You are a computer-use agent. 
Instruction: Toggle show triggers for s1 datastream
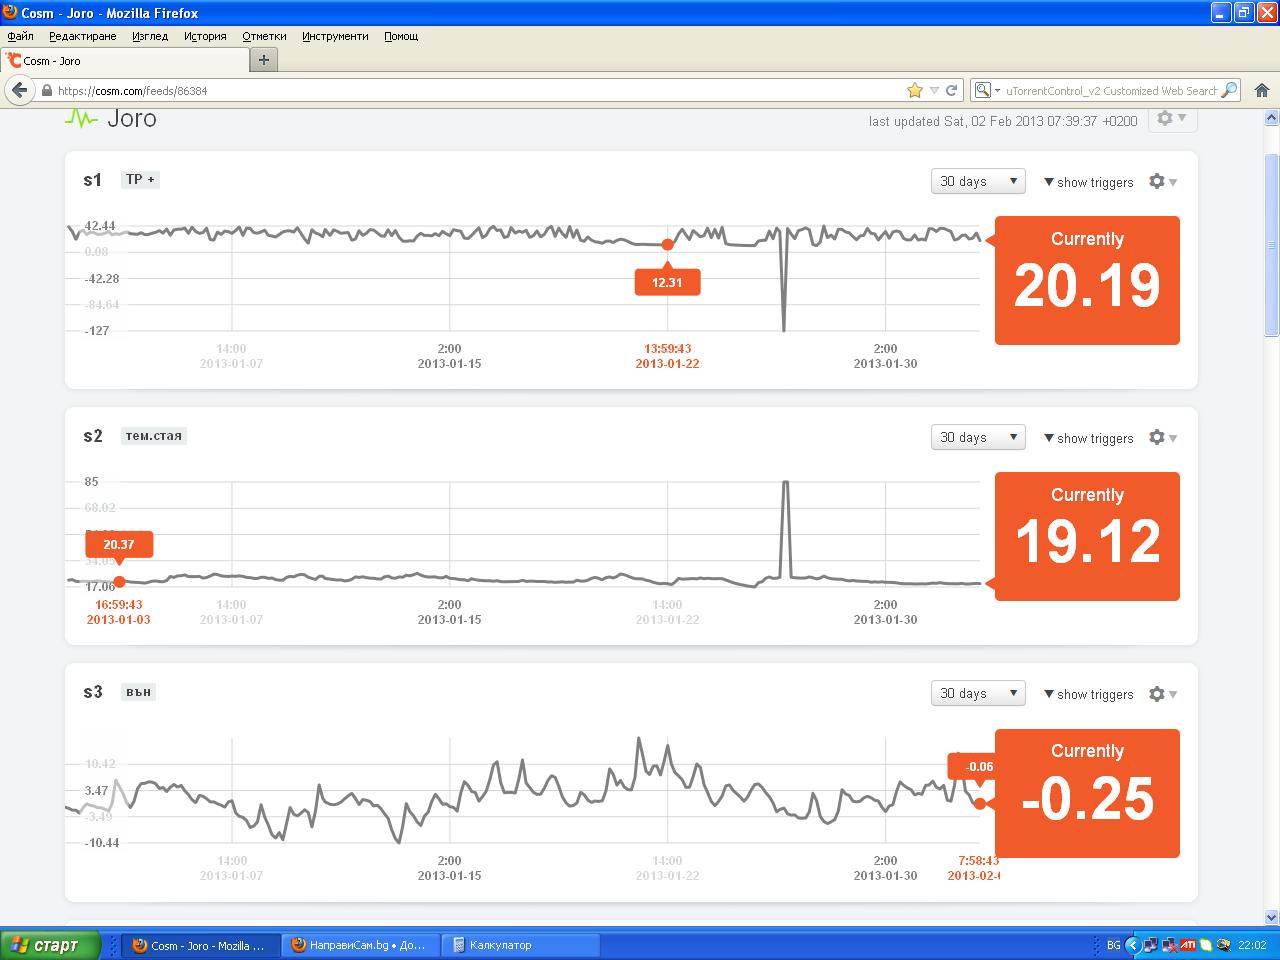[x=1088, y=182]
